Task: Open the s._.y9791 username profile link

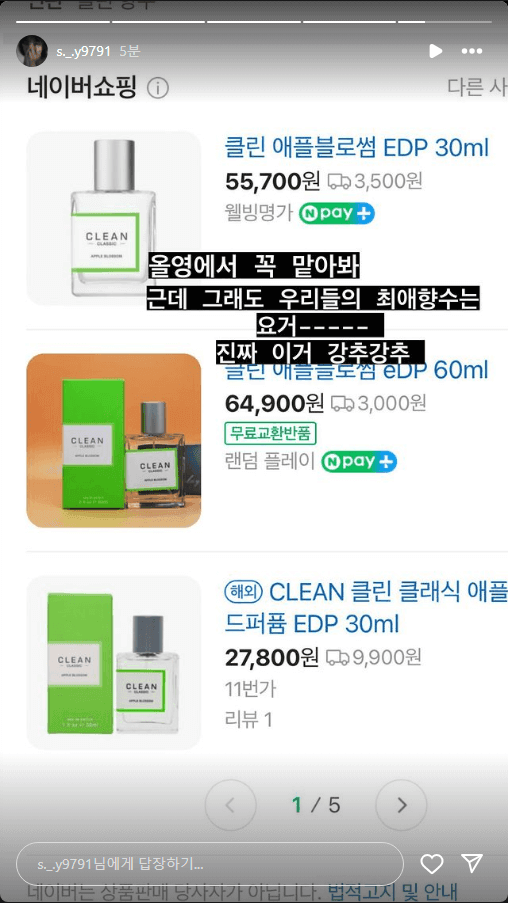Action: 84,51
